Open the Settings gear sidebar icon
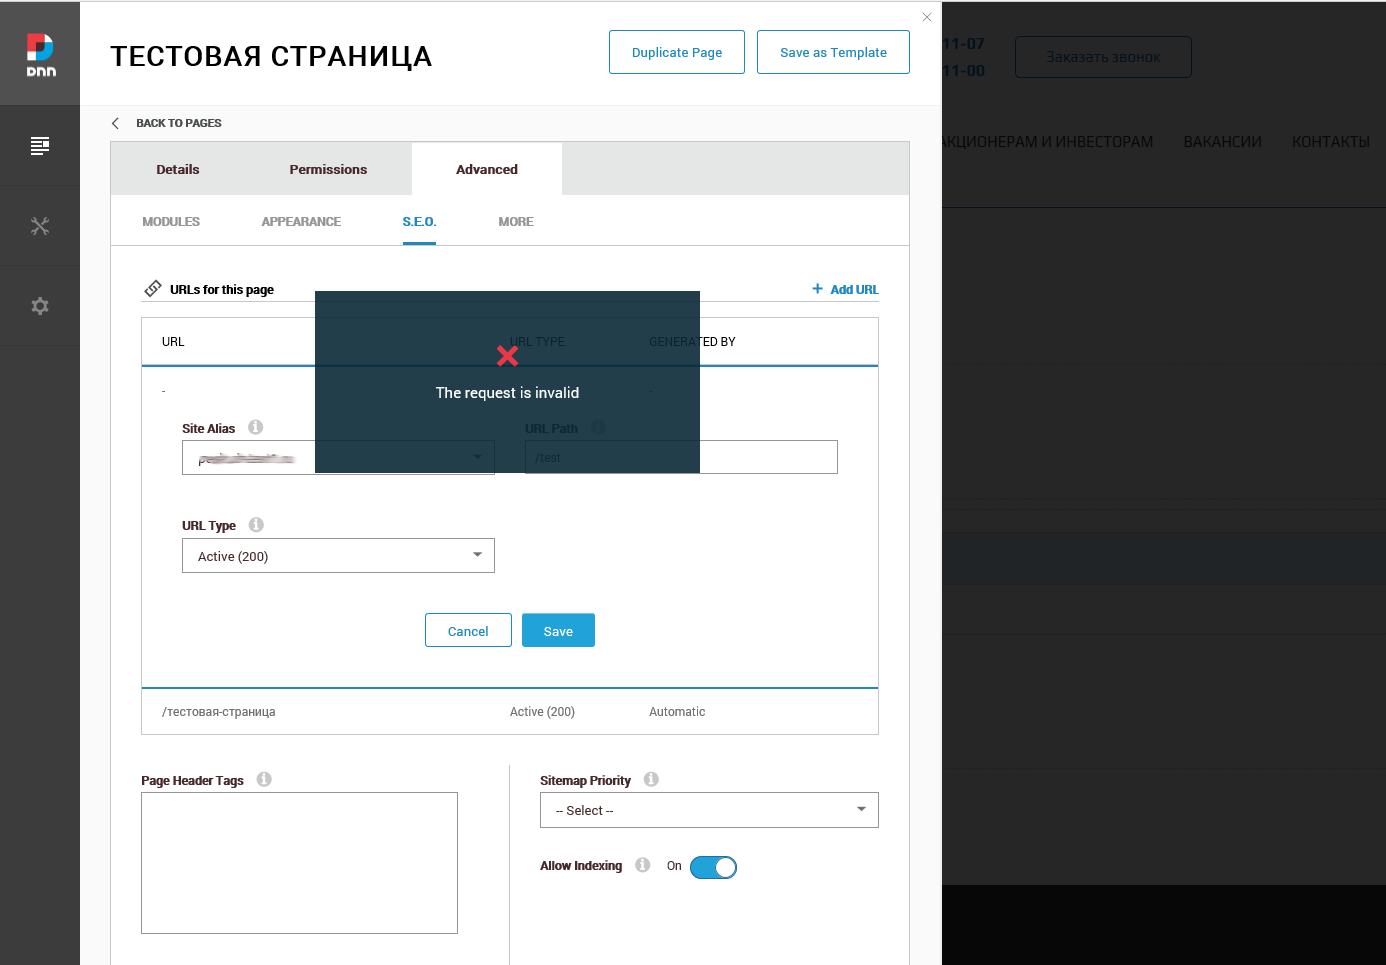Viewport: 1386px width, 965px height. 40,306
